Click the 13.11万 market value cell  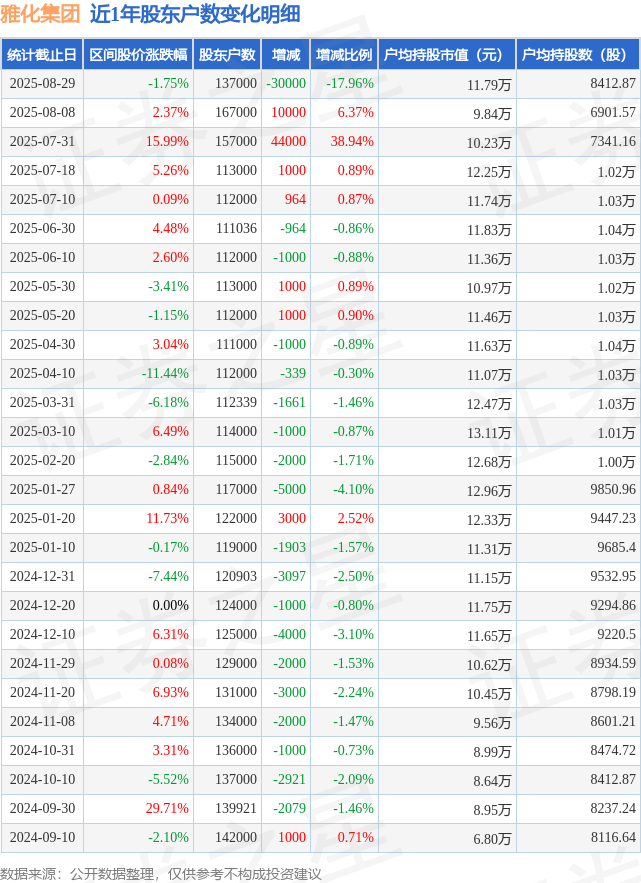(x=447, y=432)
